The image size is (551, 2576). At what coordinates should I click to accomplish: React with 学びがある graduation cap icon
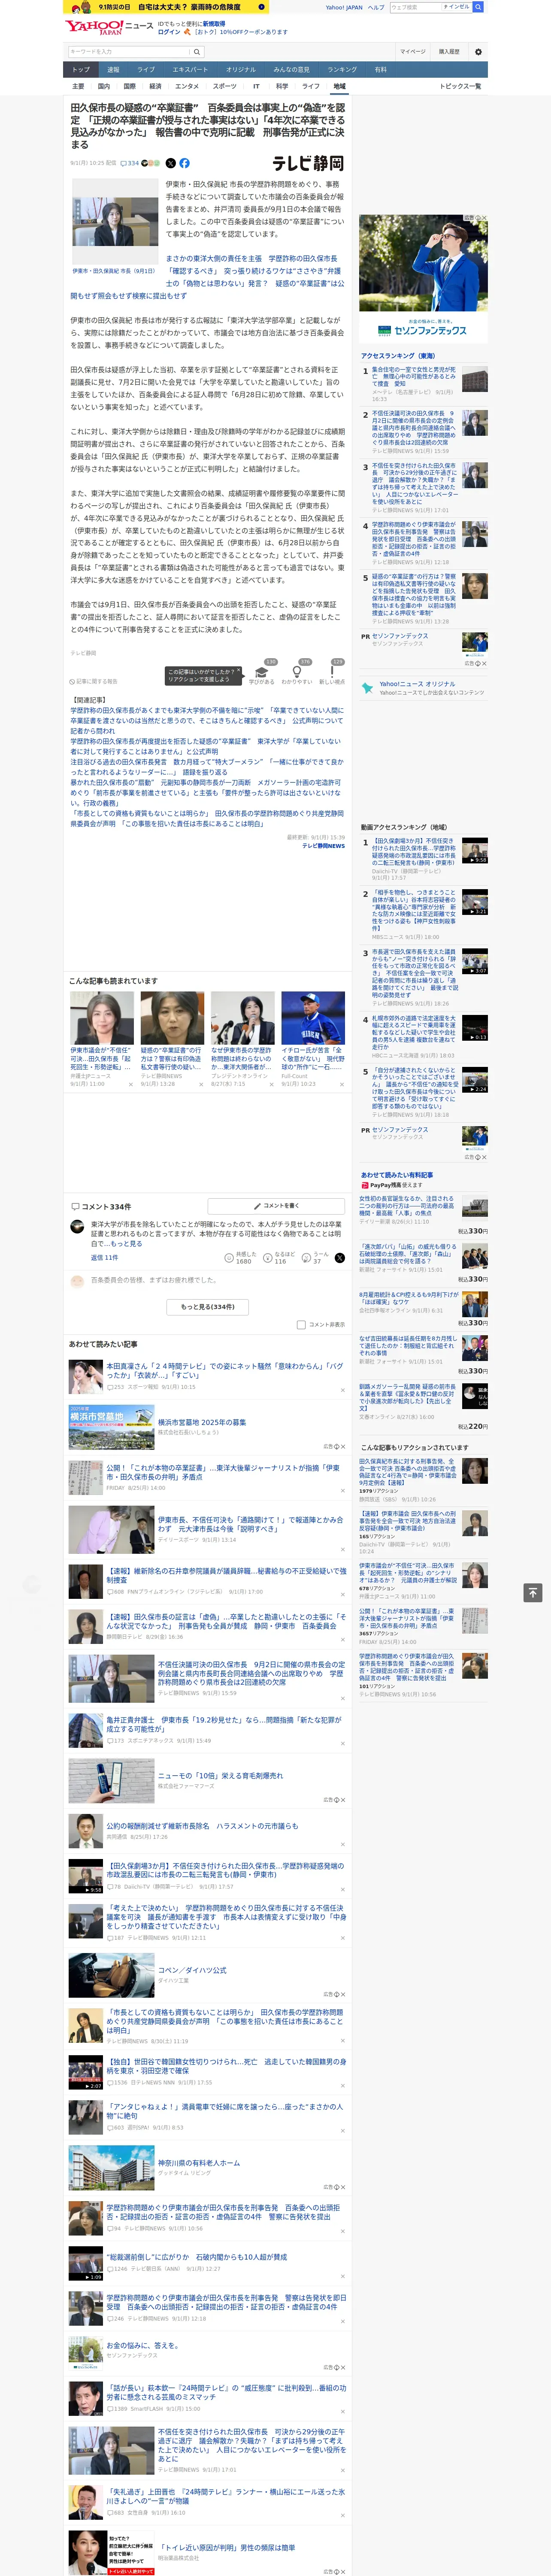pyautogui.click(x=262, y=671)
